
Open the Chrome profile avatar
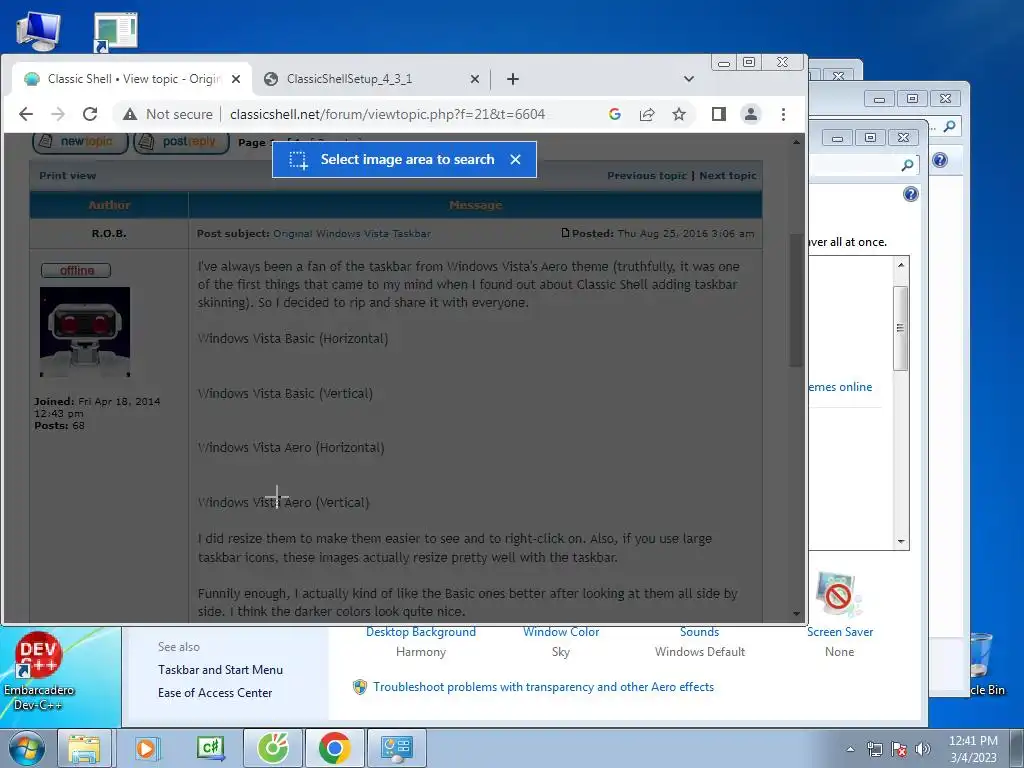point(751,114)
